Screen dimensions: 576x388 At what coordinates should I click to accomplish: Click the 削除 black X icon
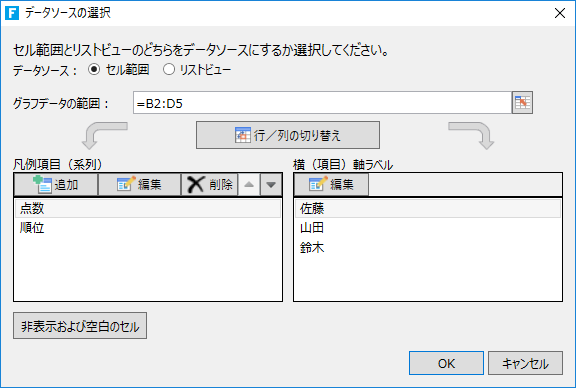coord(196,184)
